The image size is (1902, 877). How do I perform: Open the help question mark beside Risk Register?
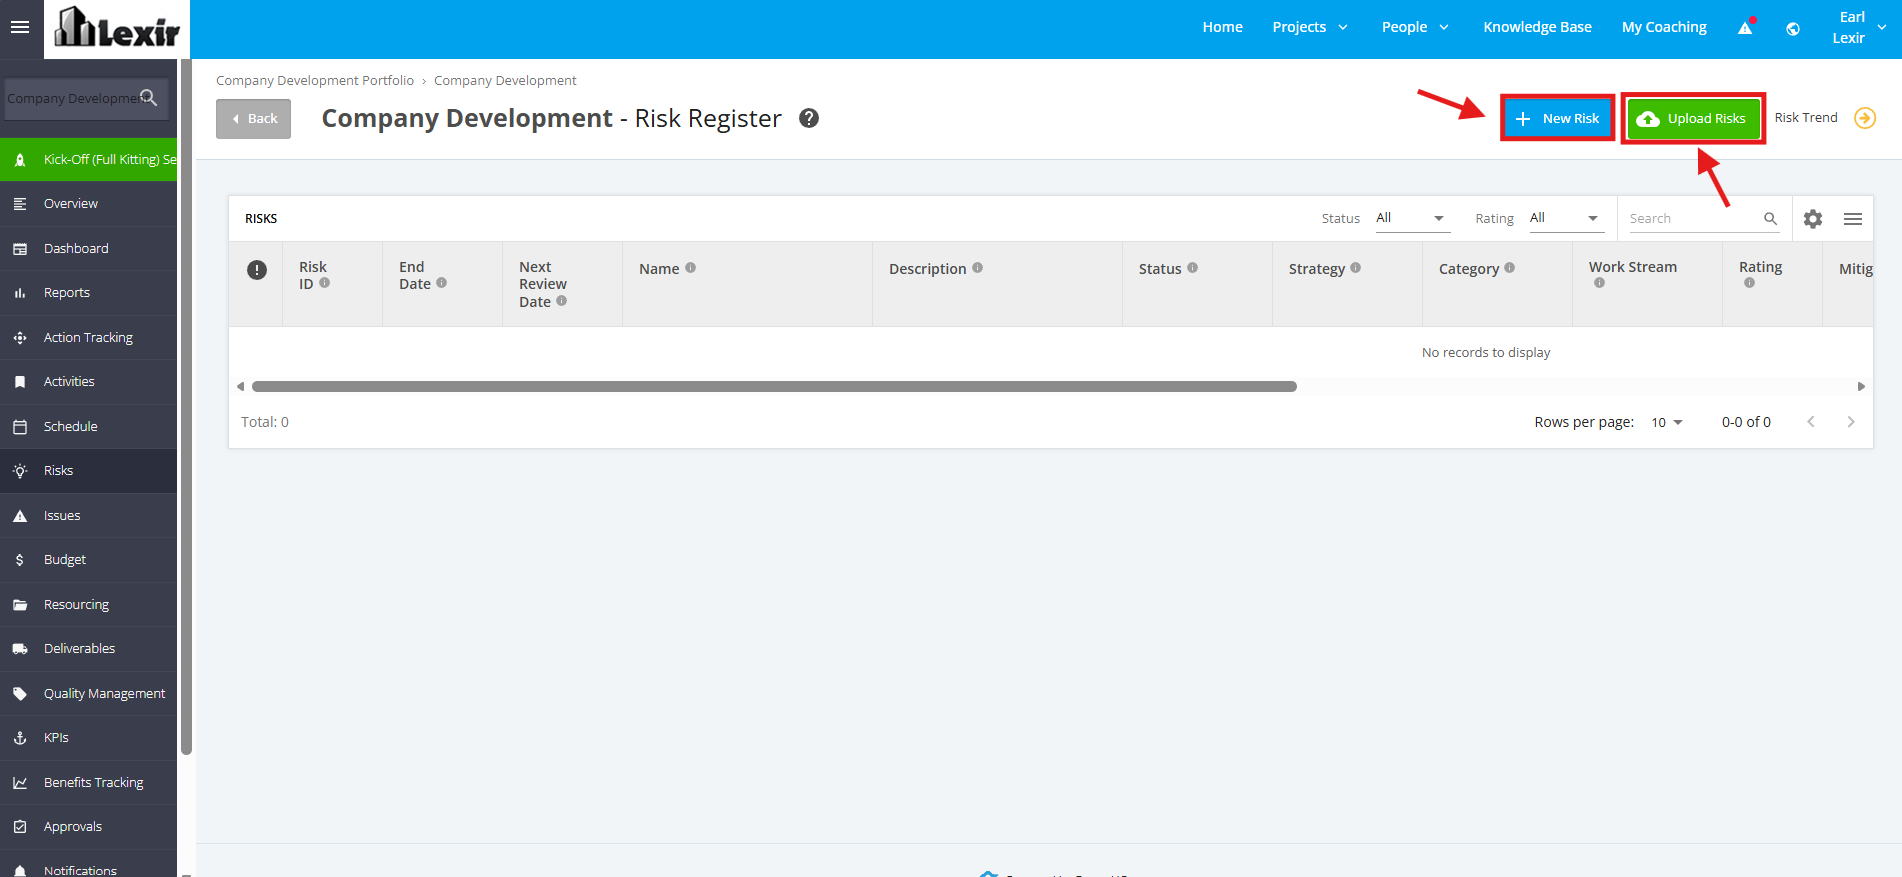pos(809,118)
